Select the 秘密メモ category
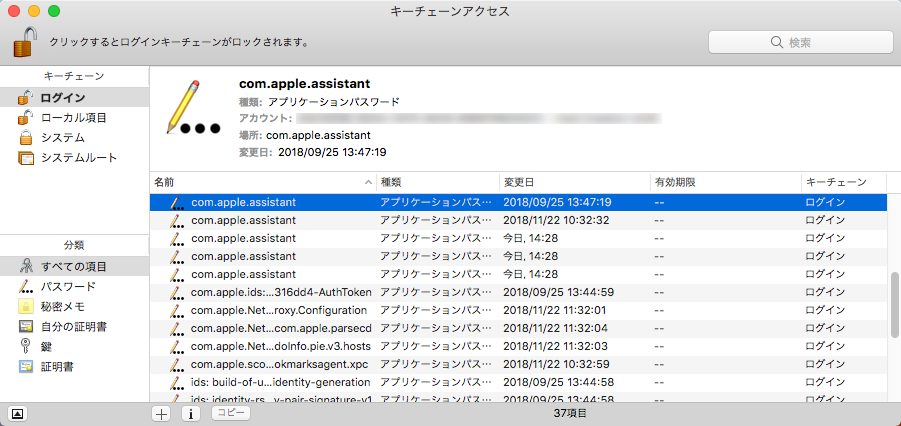This screenshot has width=901, height=426. click(62, 306)
